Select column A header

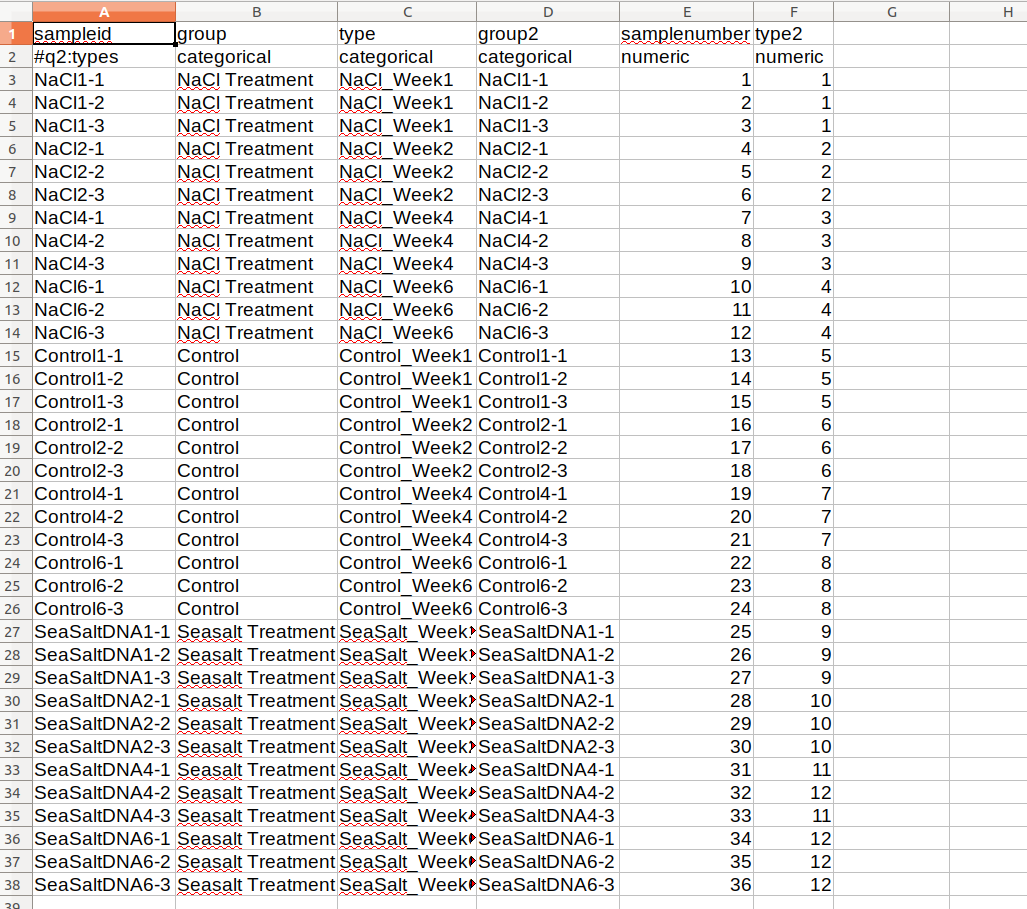[104, 11]
